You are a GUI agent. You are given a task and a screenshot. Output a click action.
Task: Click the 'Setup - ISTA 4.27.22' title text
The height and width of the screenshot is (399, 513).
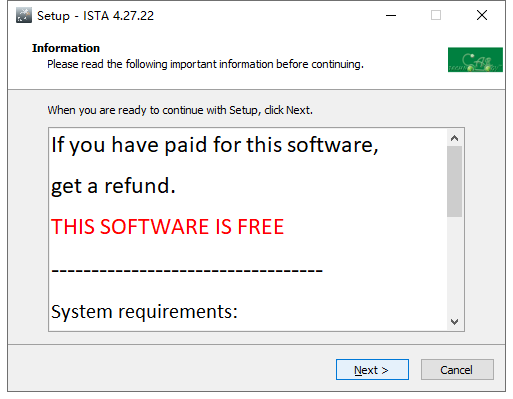tap(95, 16)
